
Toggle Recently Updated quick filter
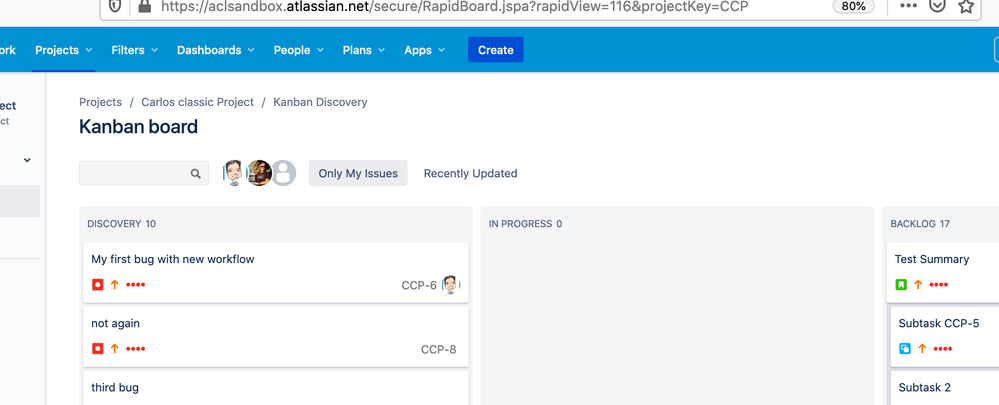click(470, 173)
